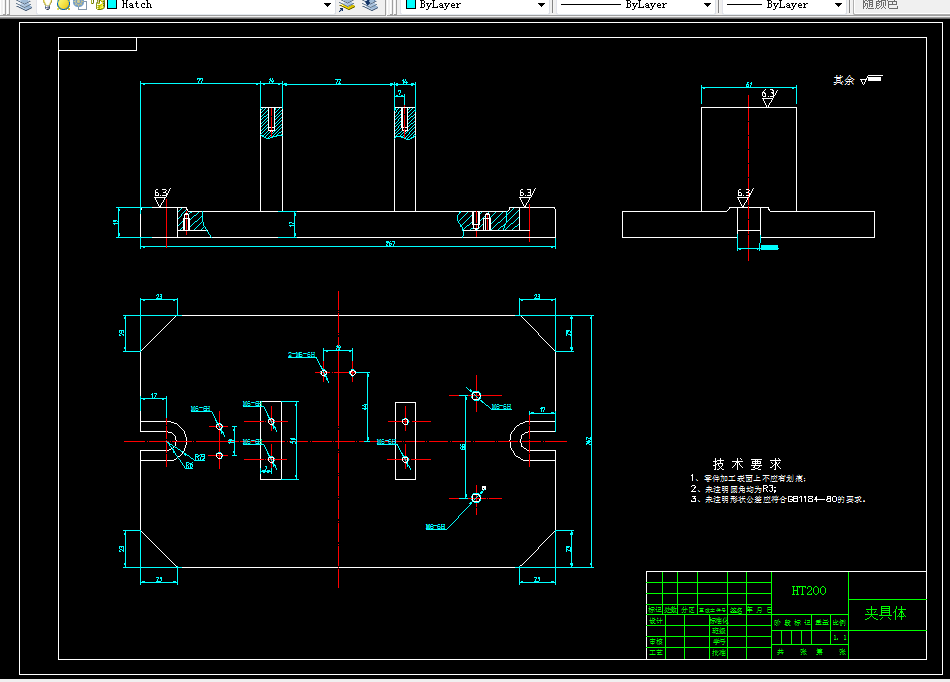Expand the Hatch layer dropdown list

click(x=327, y=5)
